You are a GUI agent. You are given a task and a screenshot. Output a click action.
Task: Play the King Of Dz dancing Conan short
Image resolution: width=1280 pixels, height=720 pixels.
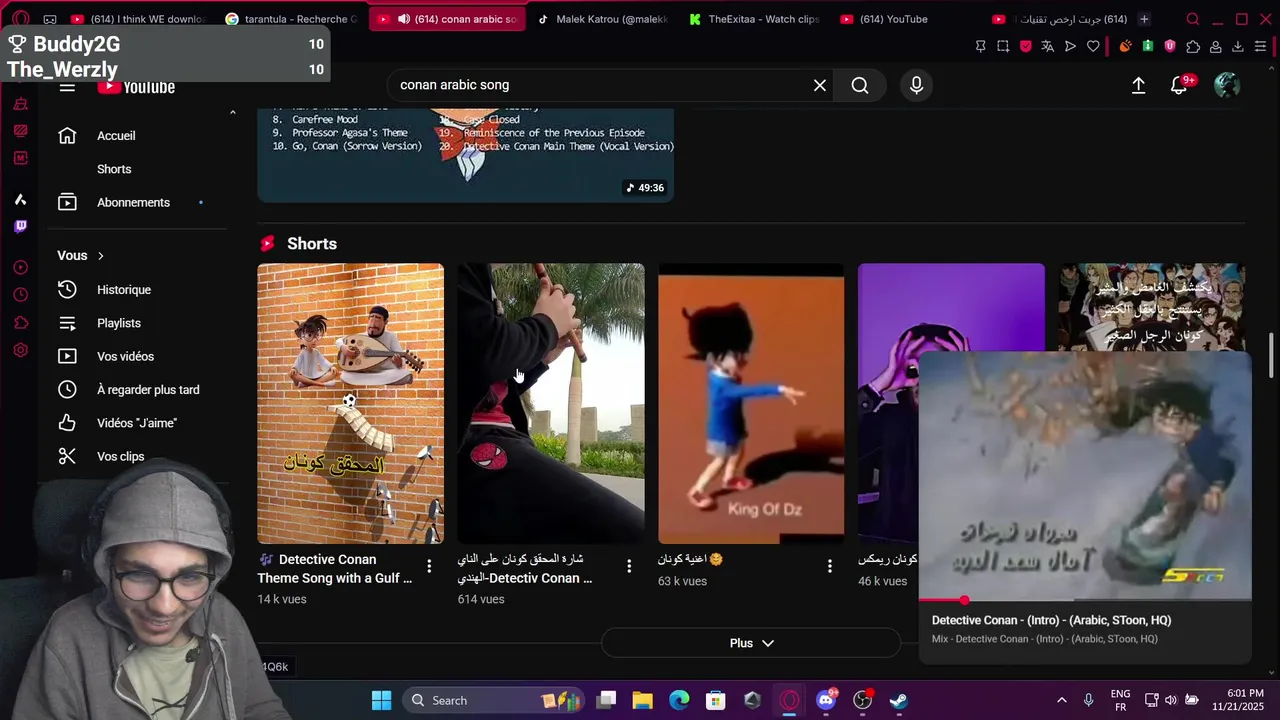751,403
